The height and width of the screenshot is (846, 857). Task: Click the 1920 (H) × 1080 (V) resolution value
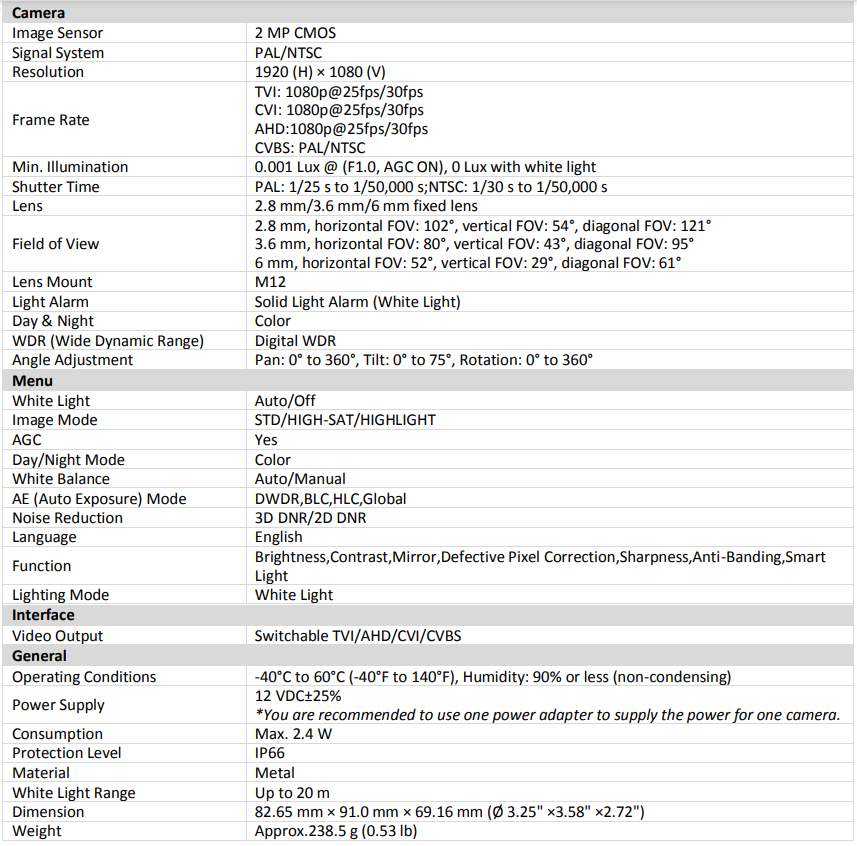[320, 72]
